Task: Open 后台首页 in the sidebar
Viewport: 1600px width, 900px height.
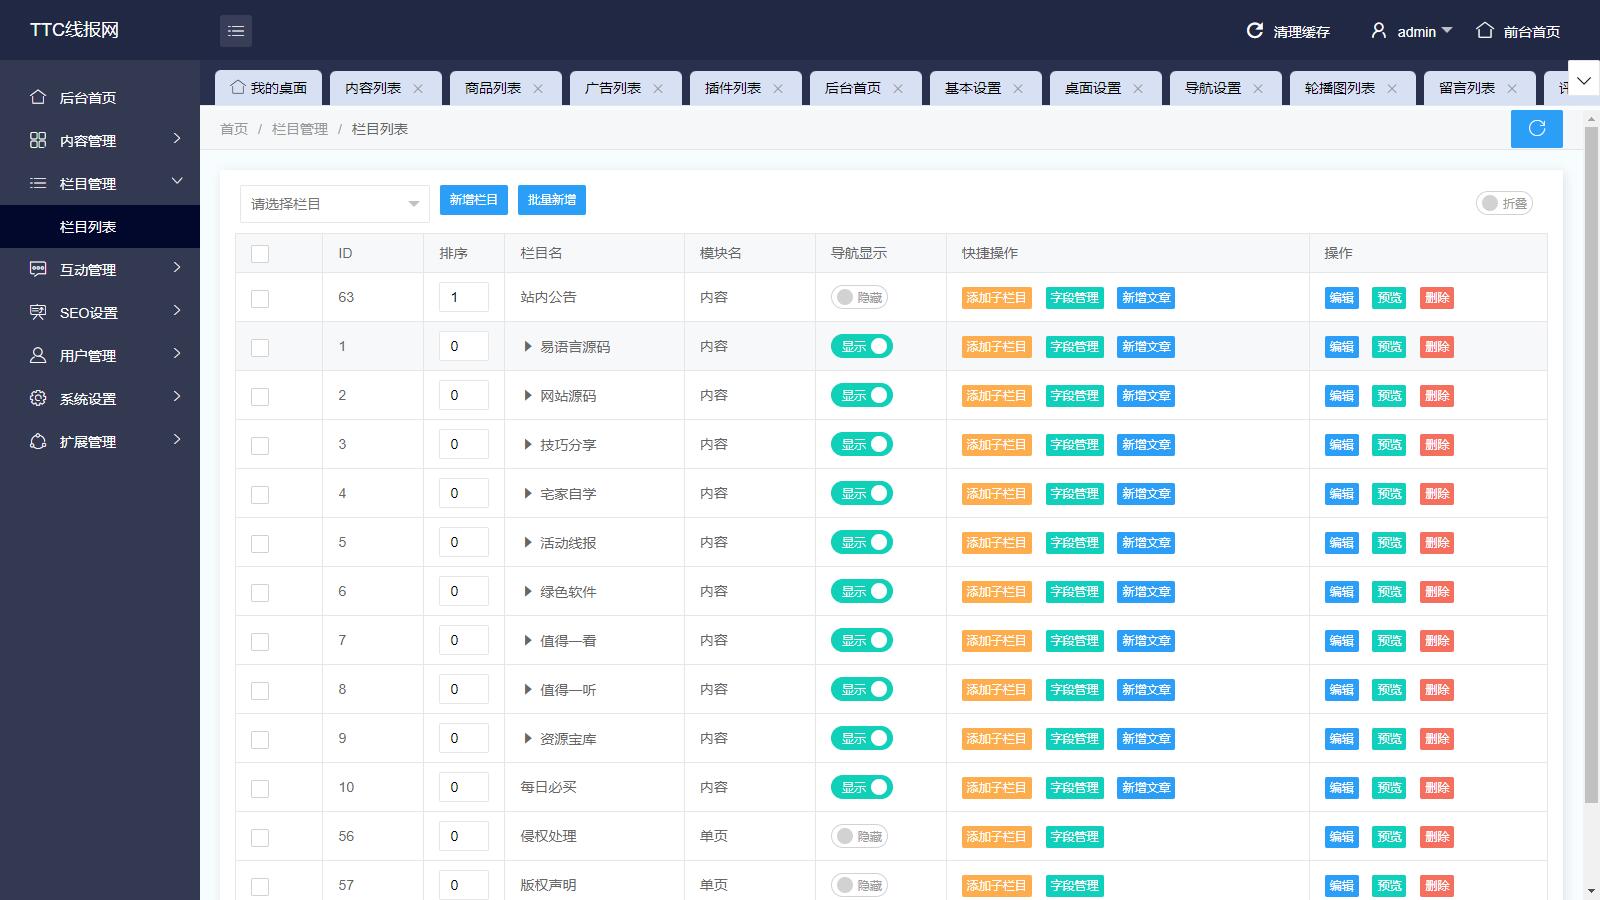Action: [x=88, y=98]
